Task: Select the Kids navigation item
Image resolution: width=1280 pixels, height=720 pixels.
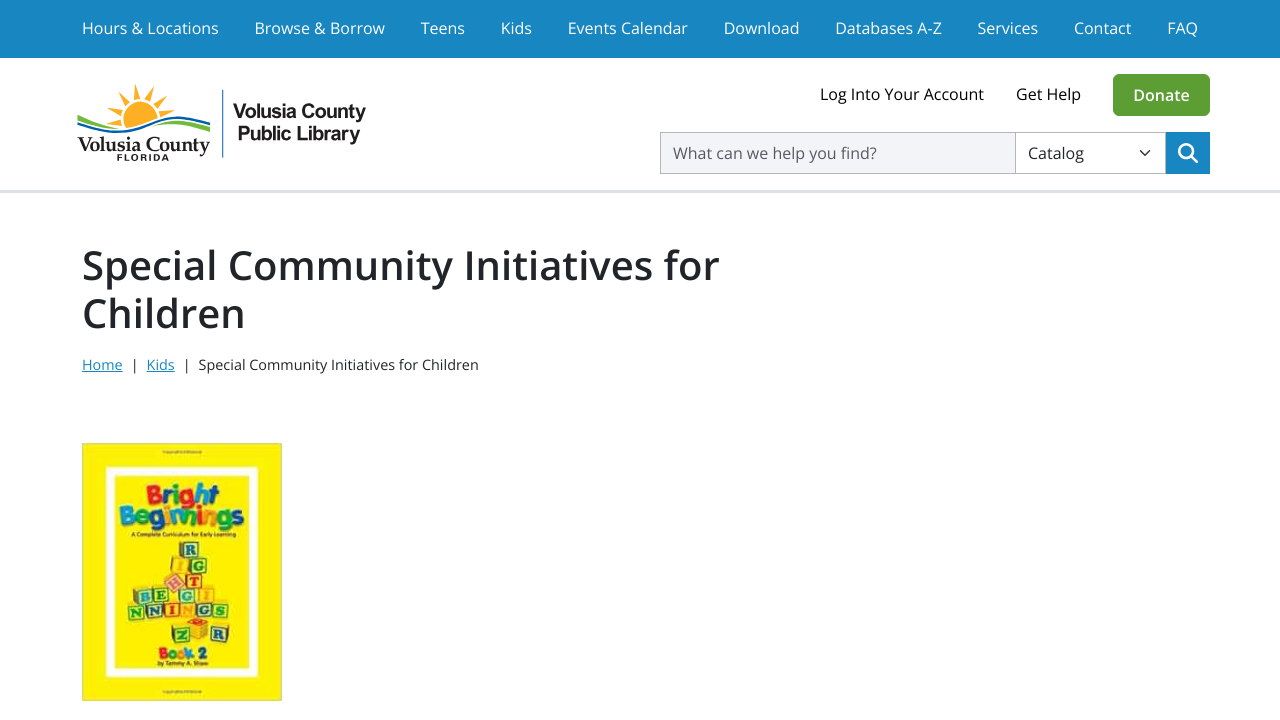Action: (515, 27)
